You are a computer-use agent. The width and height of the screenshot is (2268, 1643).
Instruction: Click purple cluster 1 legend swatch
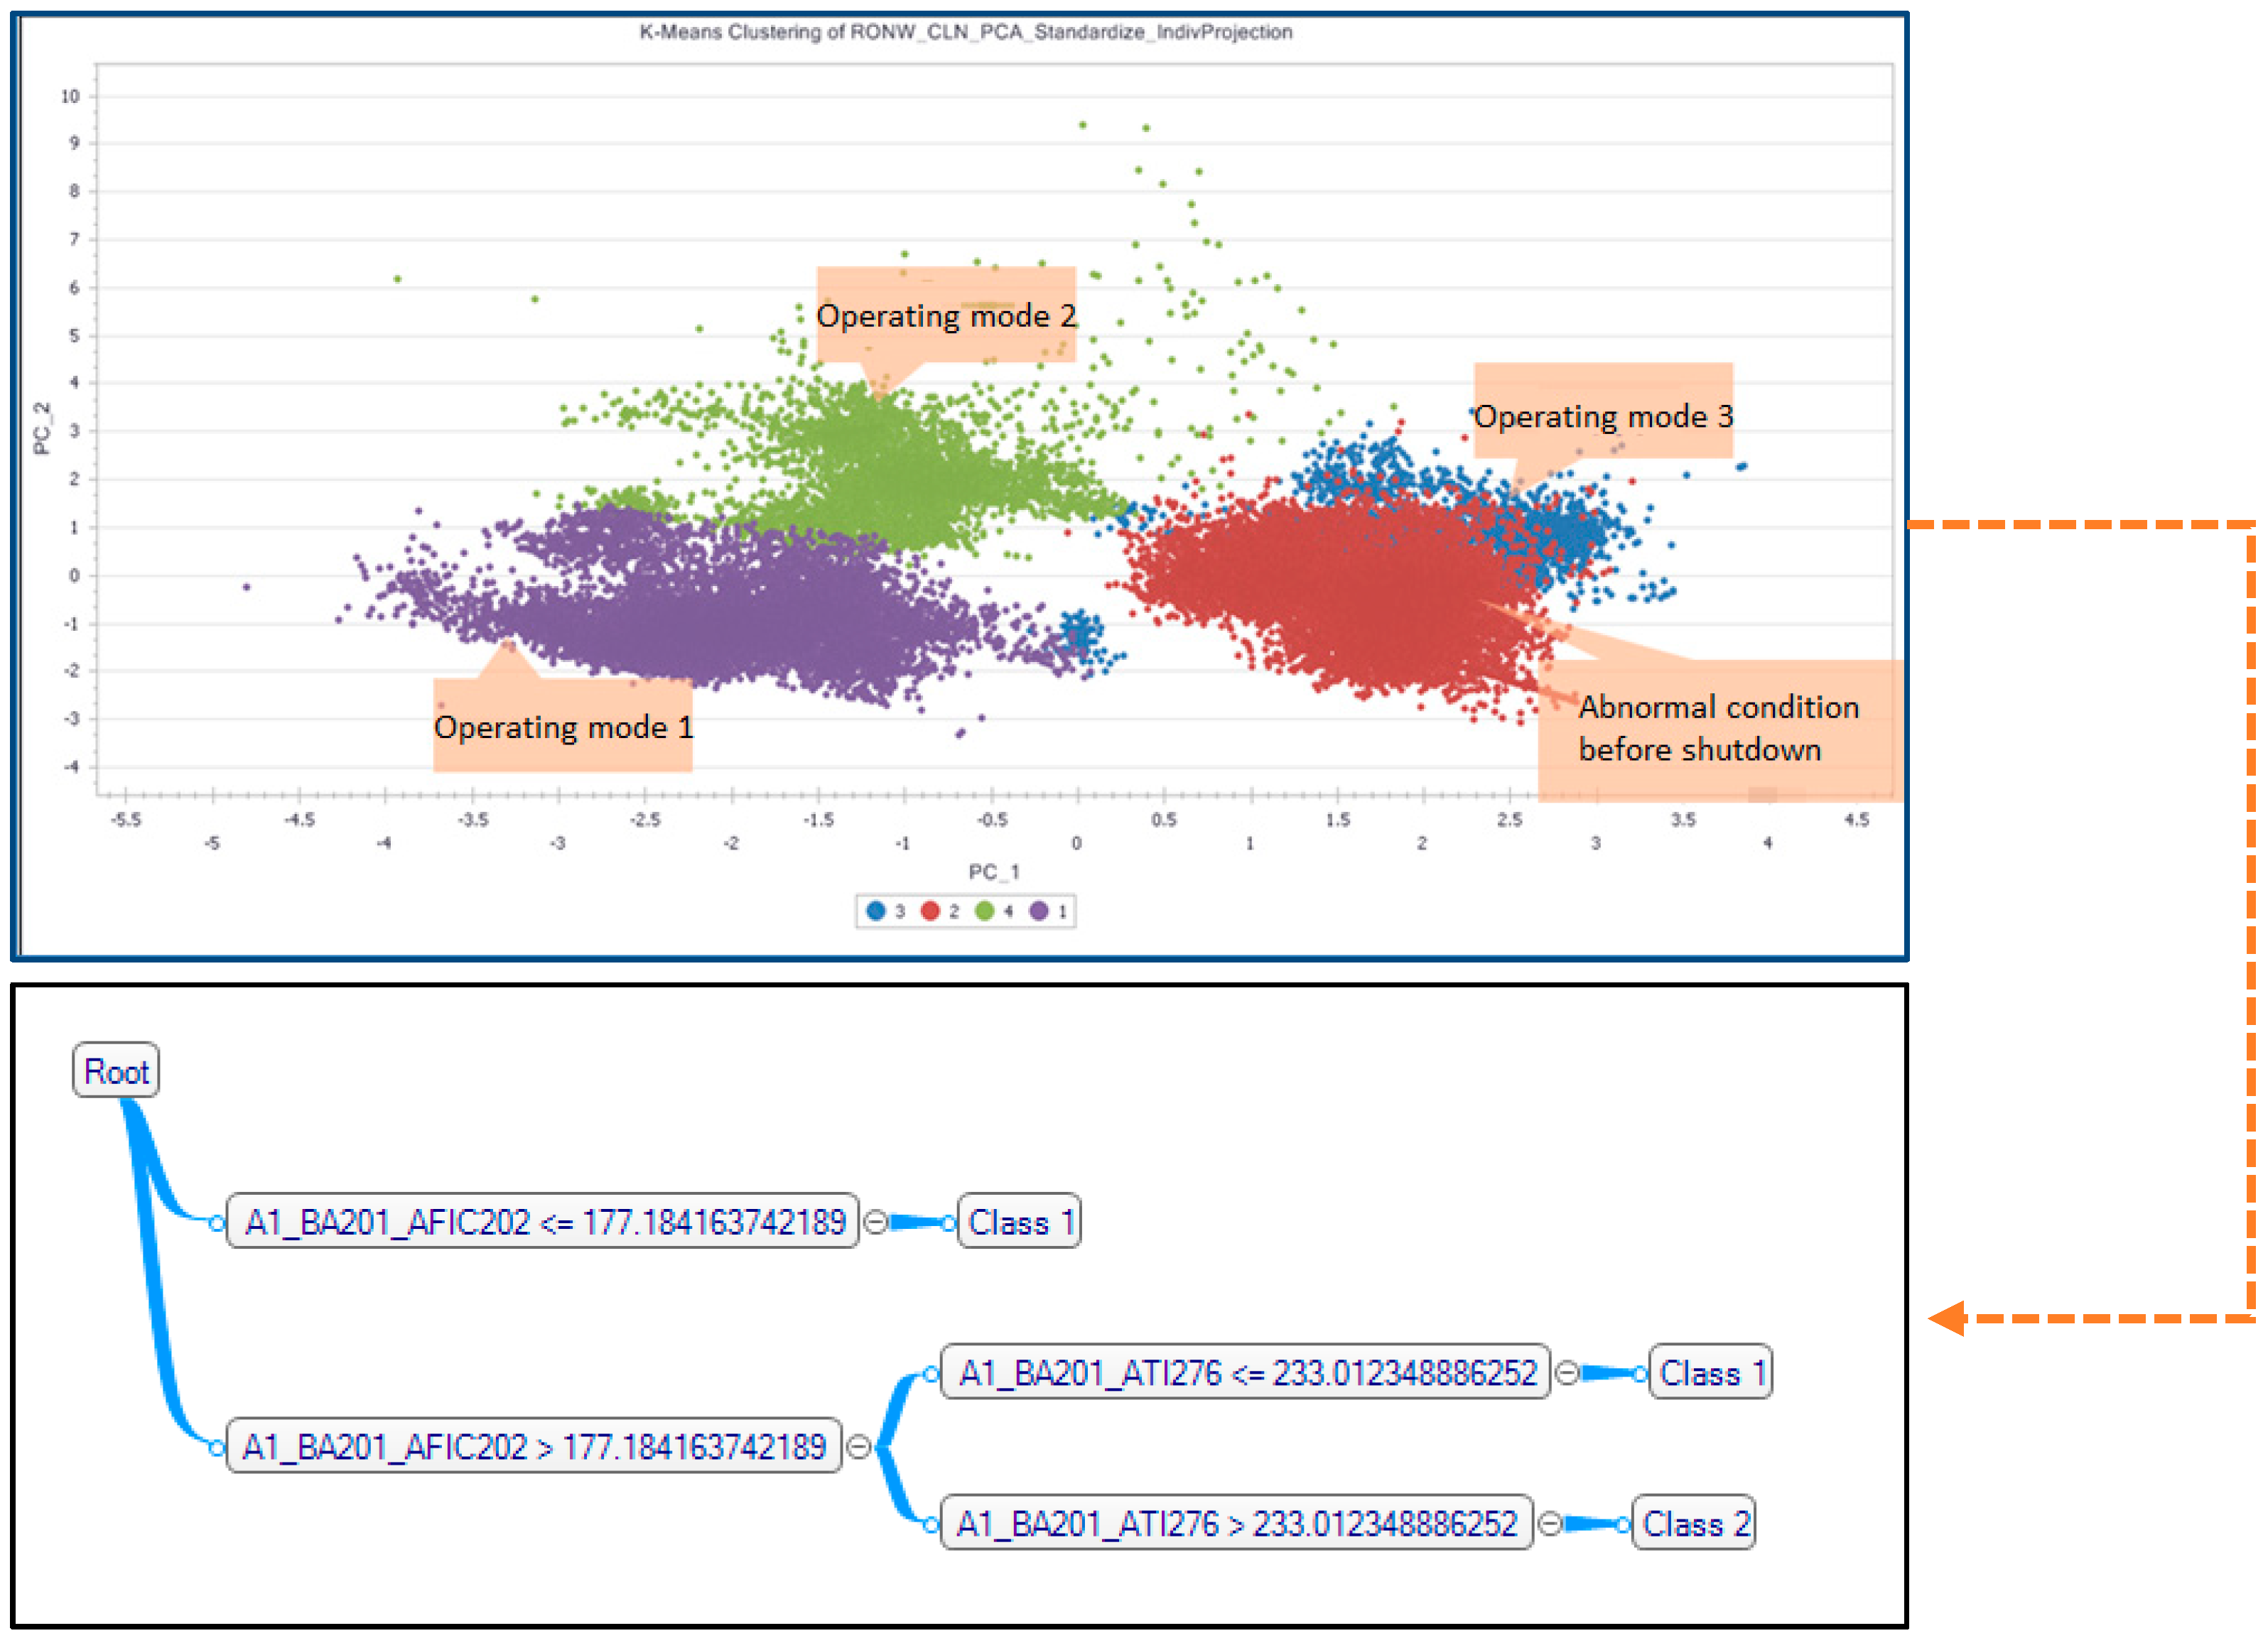pyautogui.click(x=1039, y=911)
